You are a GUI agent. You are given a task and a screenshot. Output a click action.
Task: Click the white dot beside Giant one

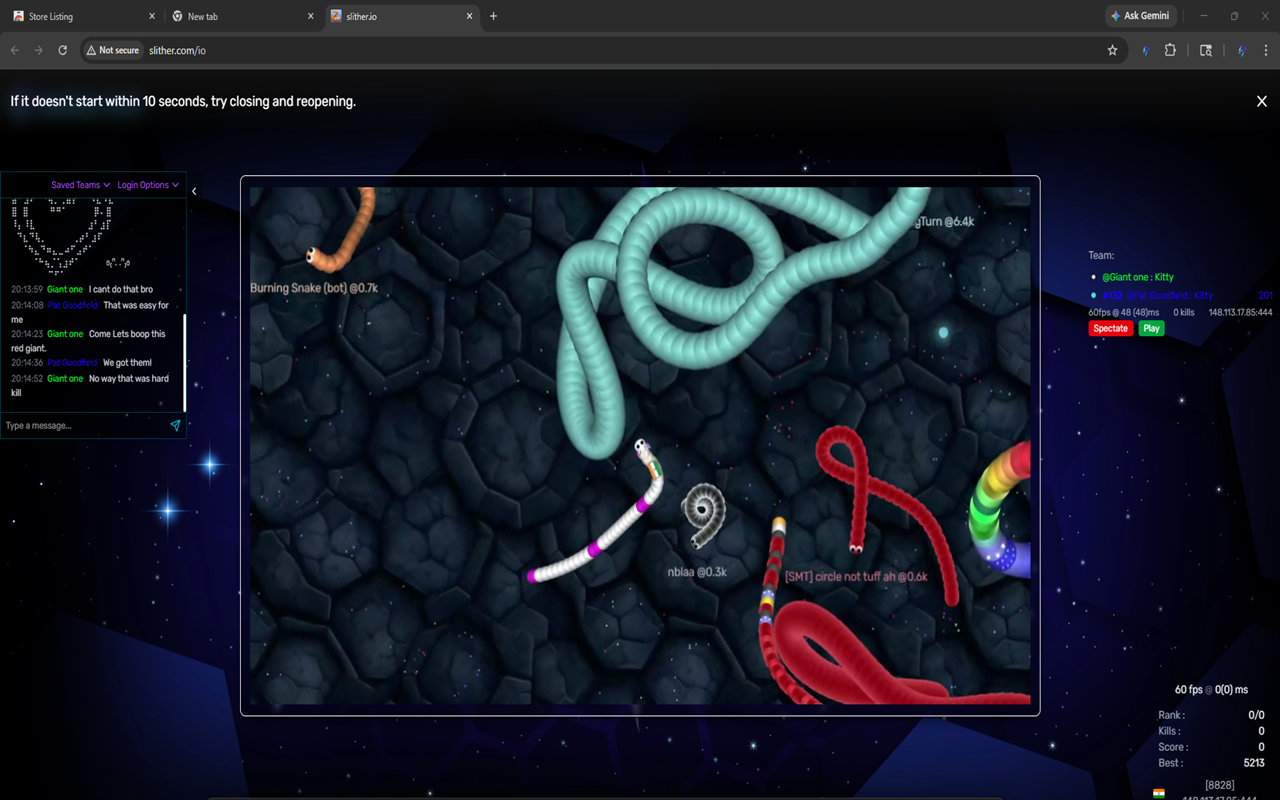coord(1094,277)
